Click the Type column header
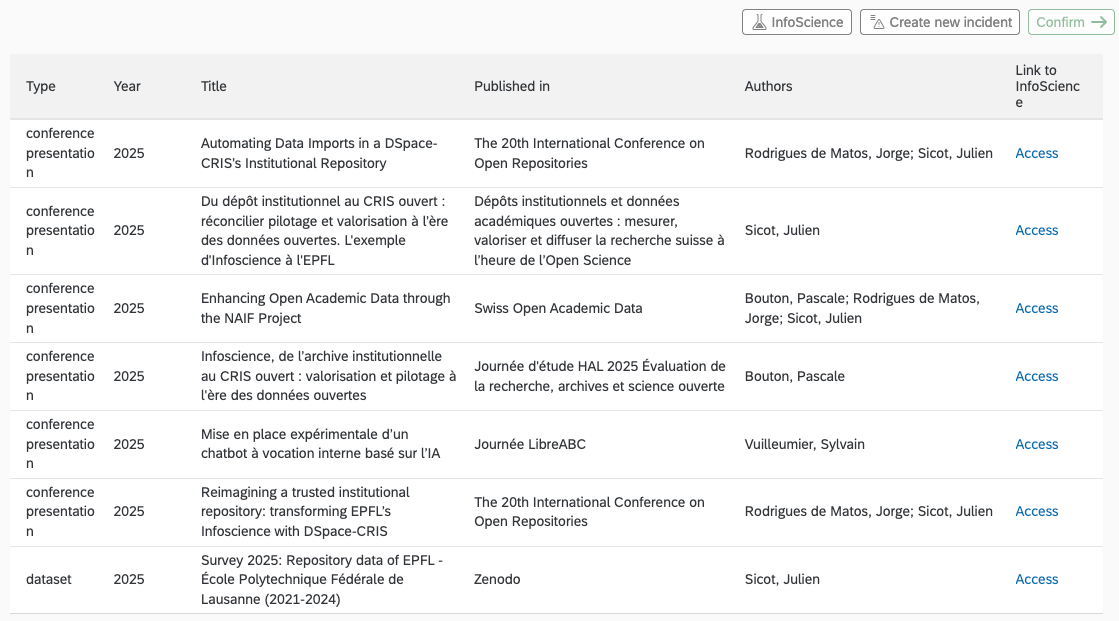Viewport: 1119px width, 621px height. pyautogui.click(x=41, y=86)
